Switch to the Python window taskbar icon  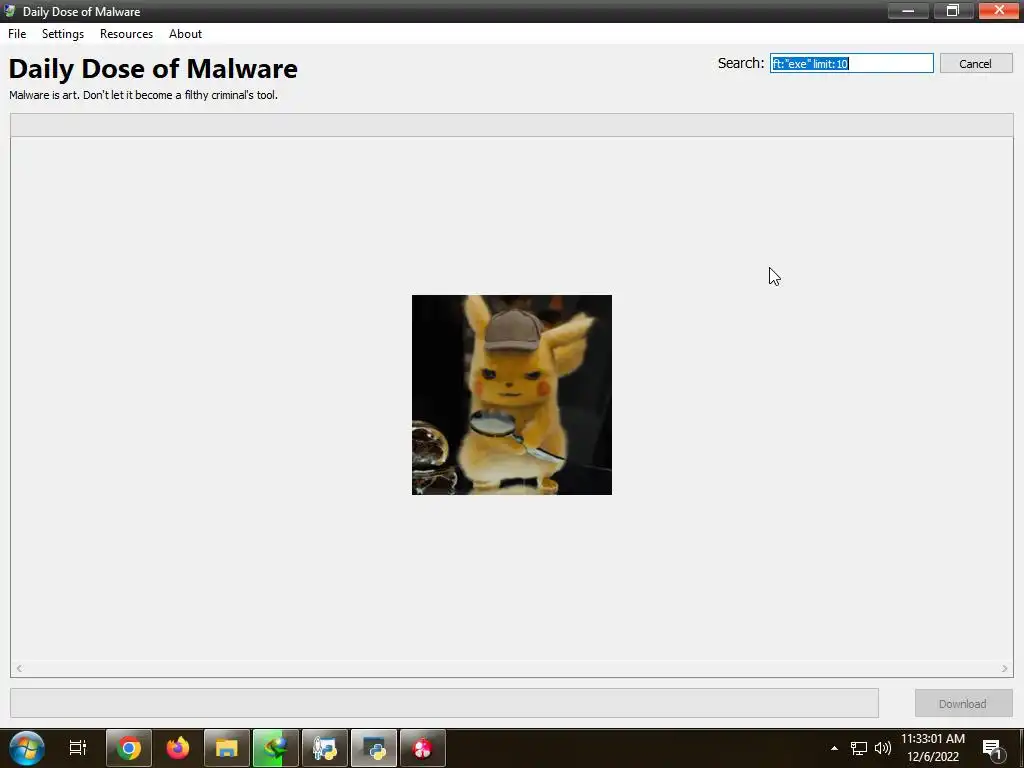tap(374, 748)
